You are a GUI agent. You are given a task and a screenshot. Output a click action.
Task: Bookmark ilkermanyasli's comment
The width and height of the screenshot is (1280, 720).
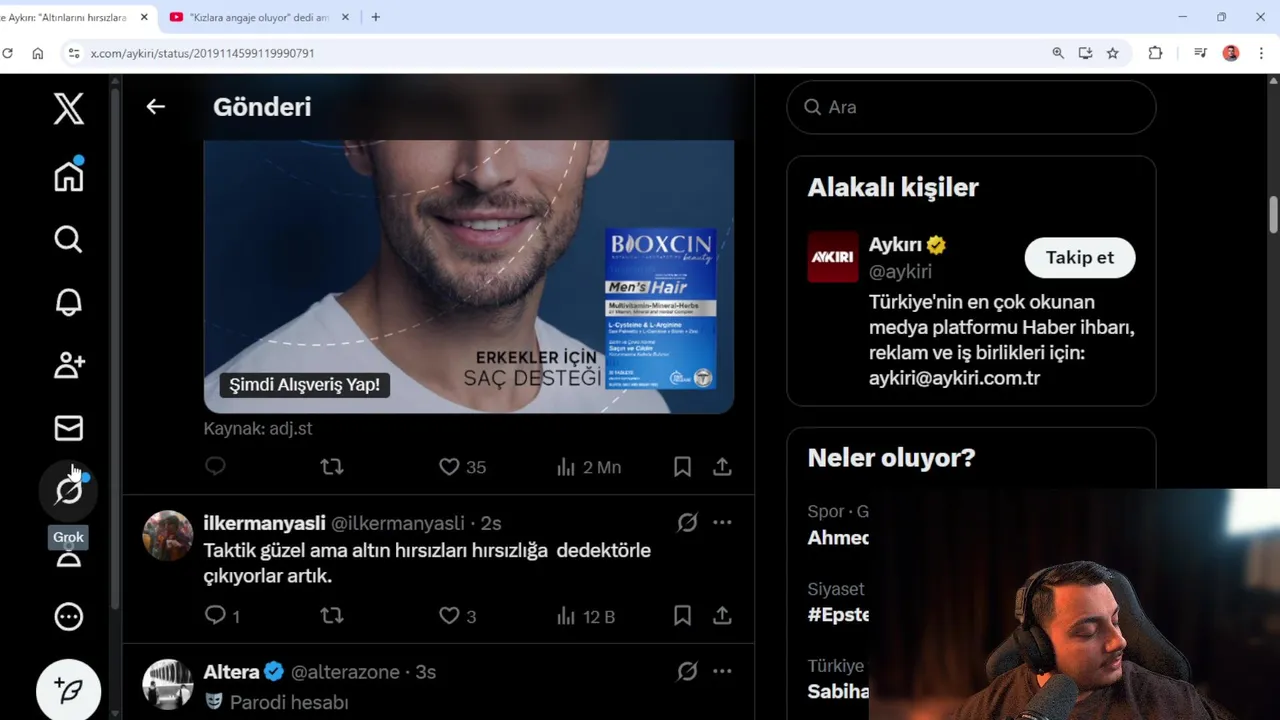click(x=682, y=616)
